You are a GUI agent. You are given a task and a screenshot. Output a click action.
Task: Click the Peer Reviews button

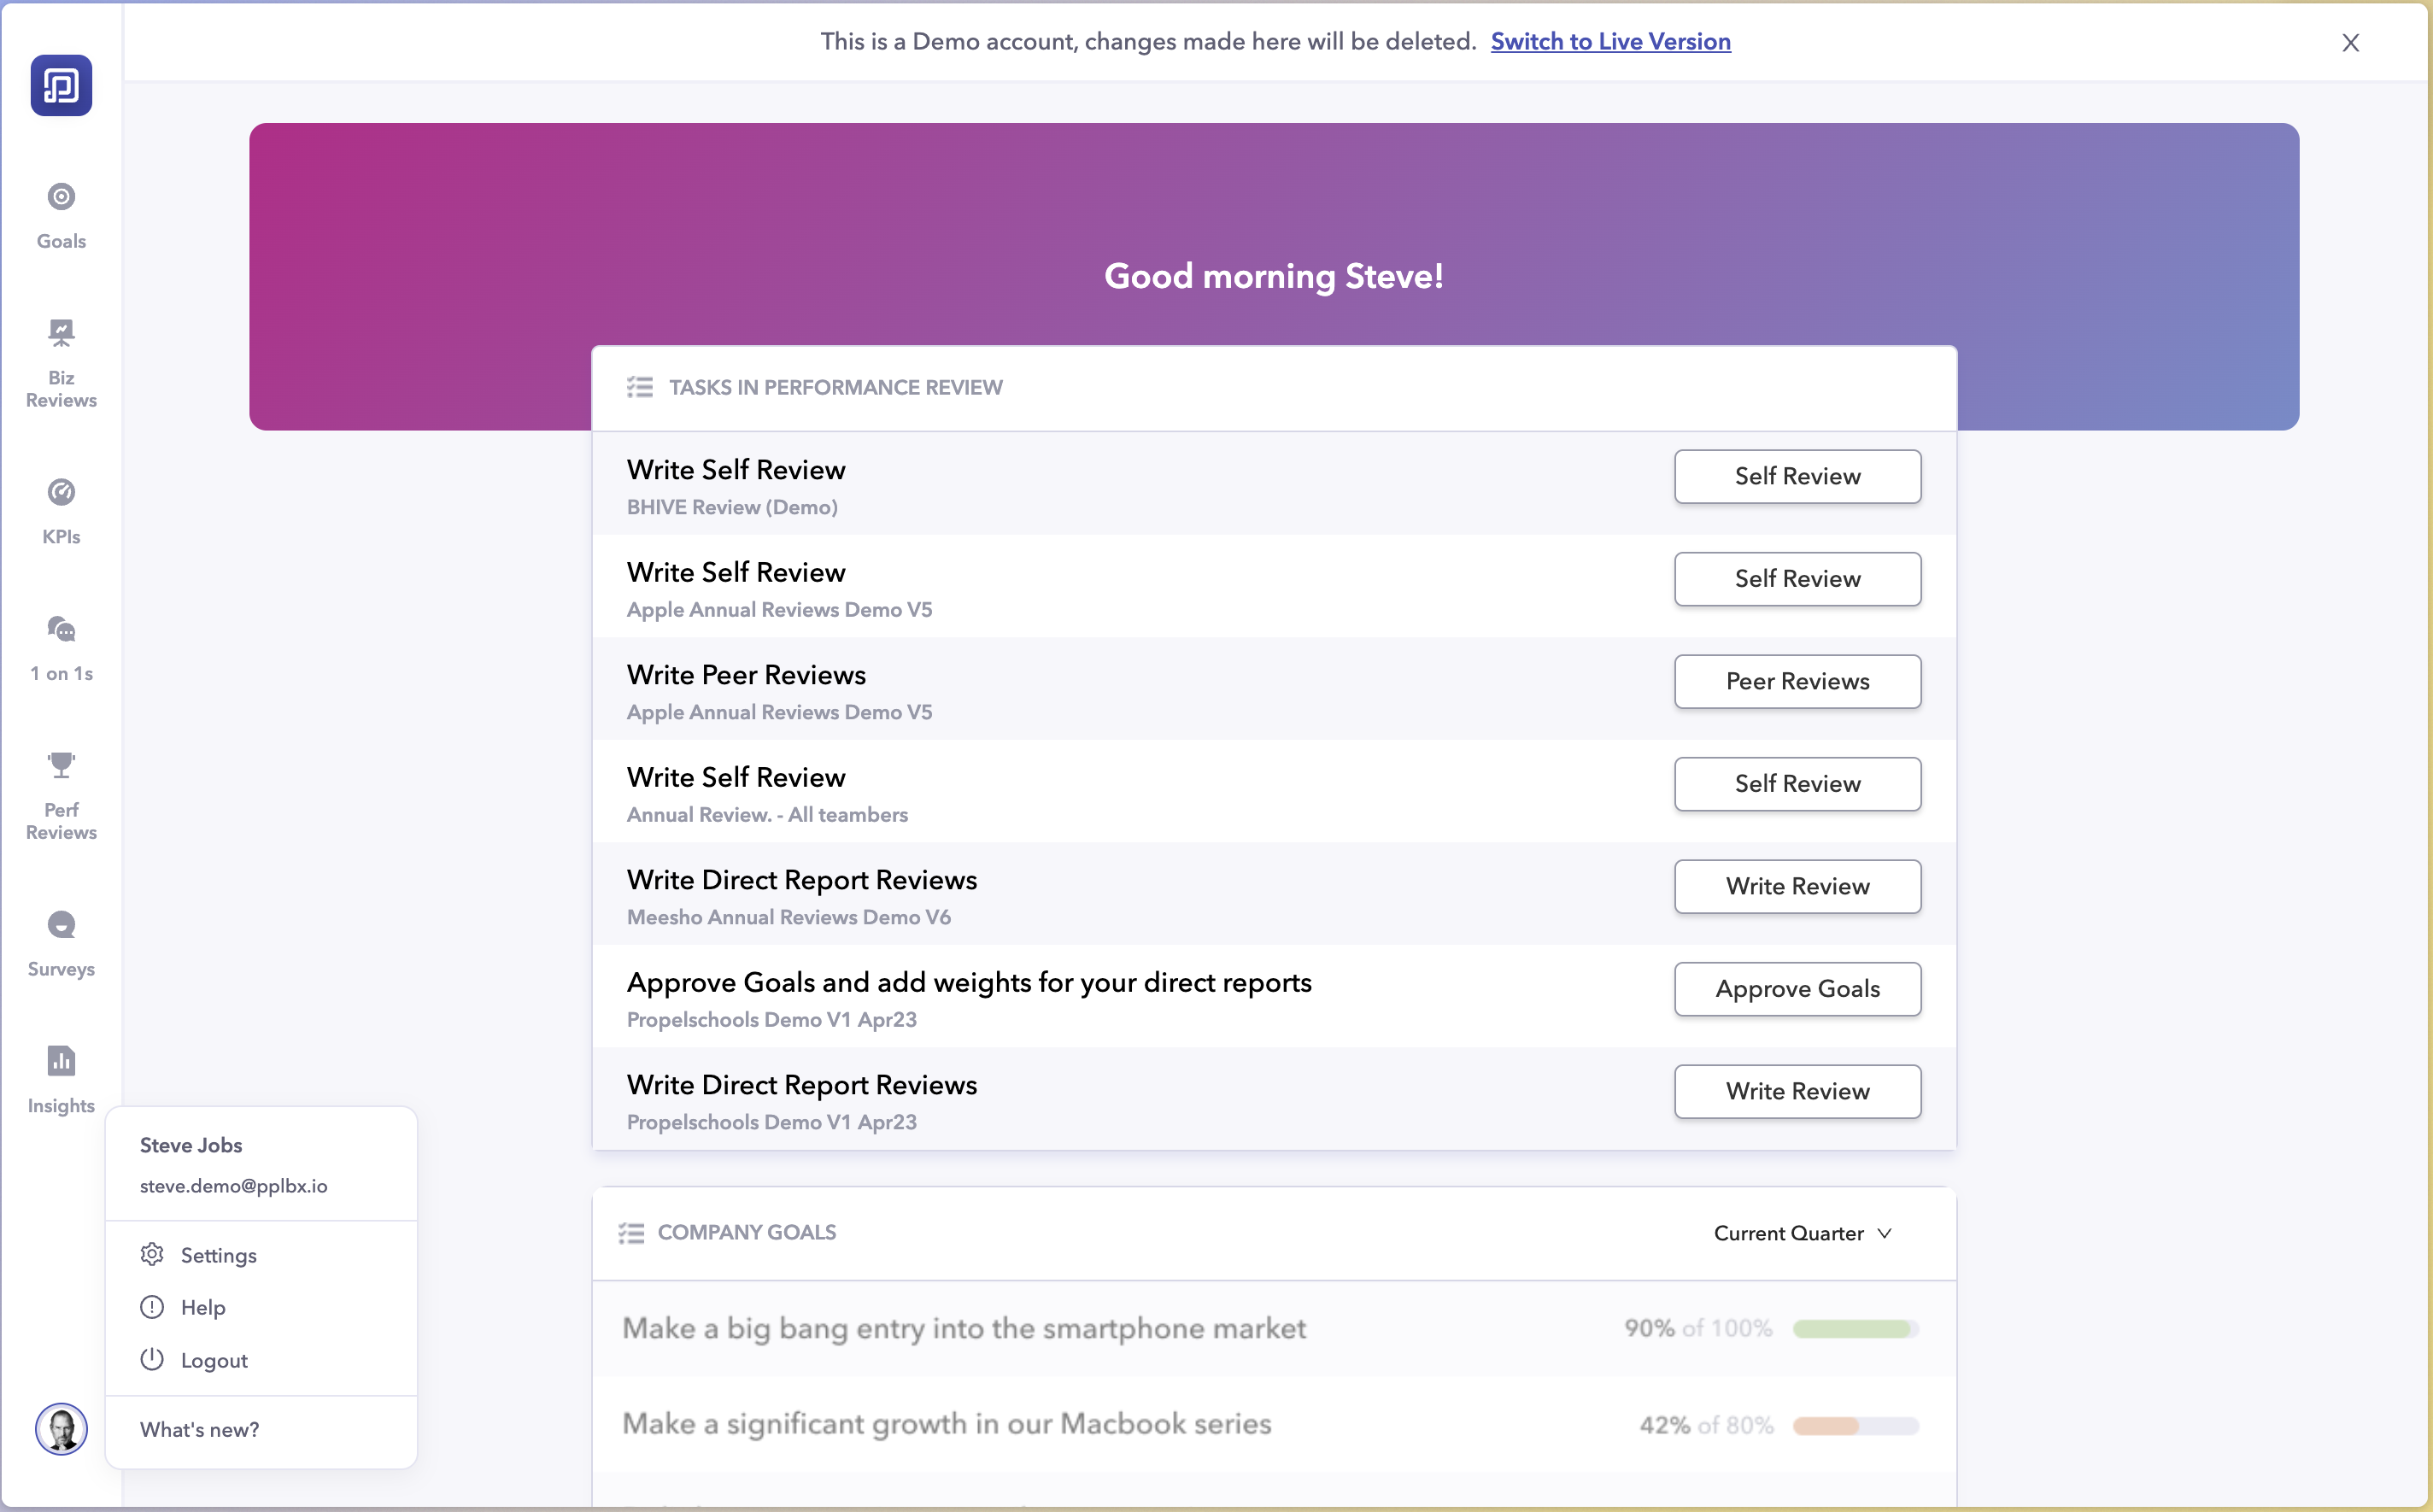tap(1798, 682)
